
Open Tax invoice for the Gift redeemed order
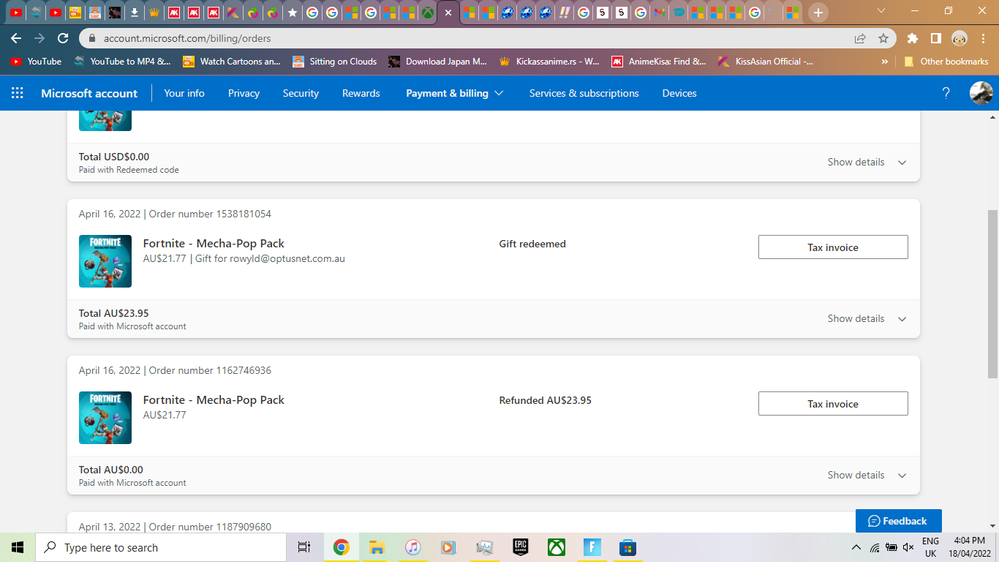click(x=833, y=247)
